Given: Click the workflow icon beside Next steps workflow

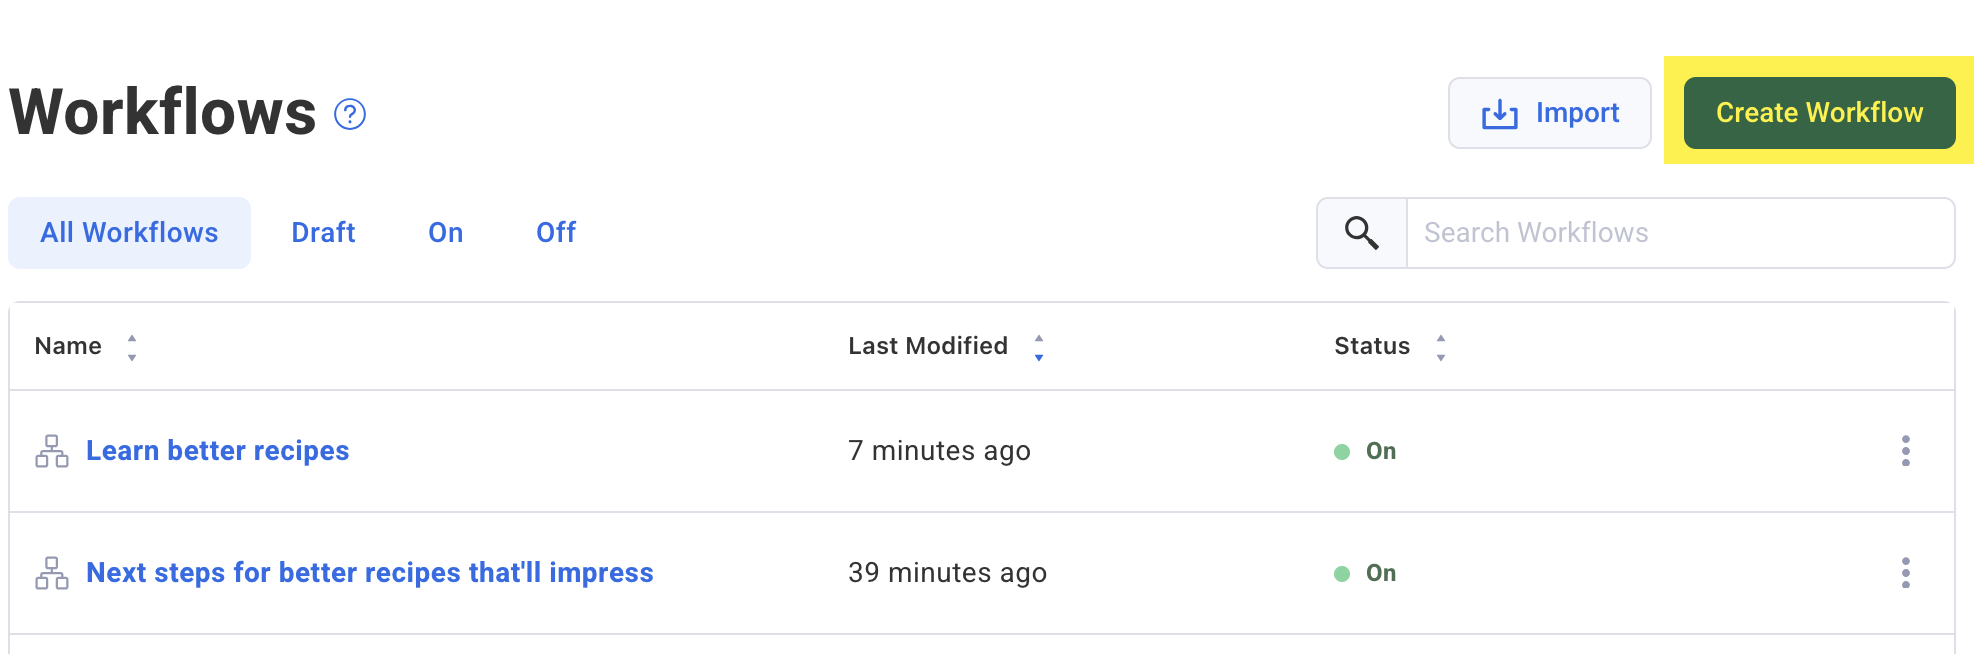Looking at the screenshot, I should click(x=53, y=573).
